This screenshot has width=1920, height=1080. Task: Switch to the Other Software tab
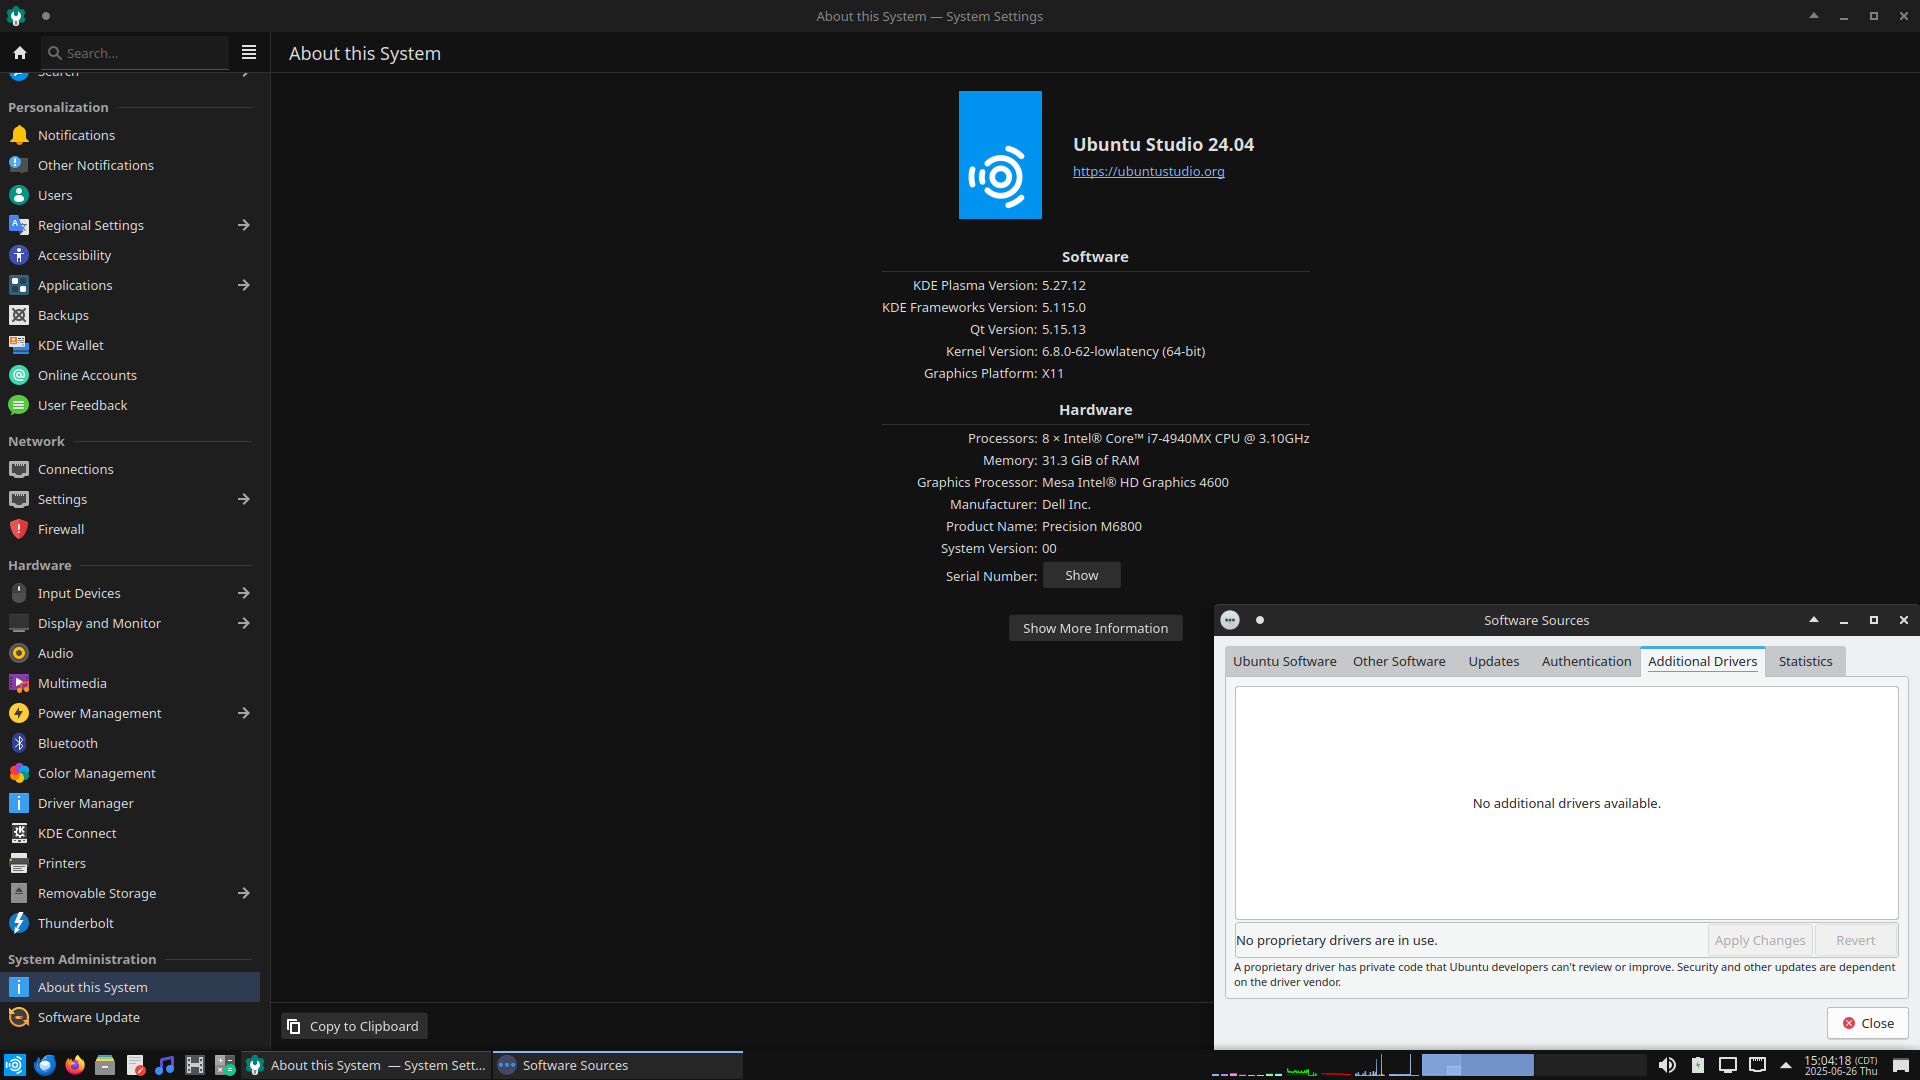click(1399, 661)
